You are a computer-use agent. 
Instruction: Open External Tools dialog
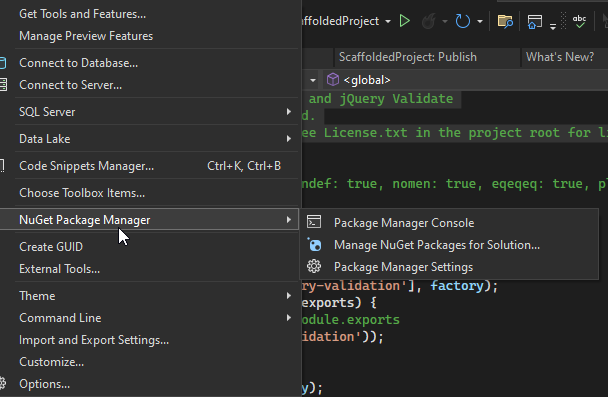click(149, 269)
